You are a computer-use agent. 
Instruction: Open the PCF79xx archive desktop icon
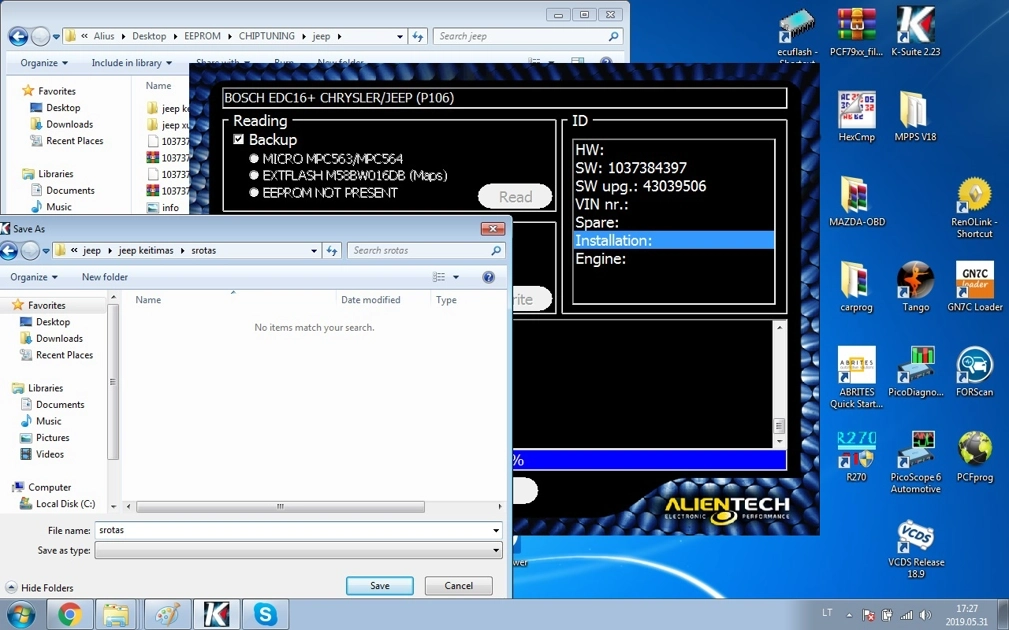click(x=856, y=32)
